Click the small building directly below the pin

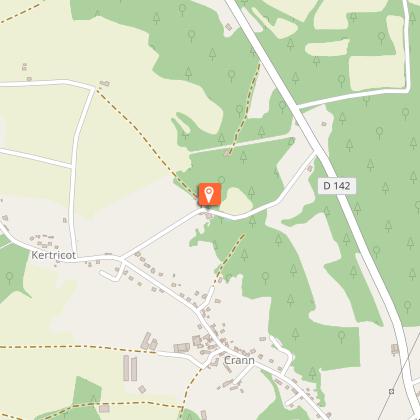click(x=209, y=216)
